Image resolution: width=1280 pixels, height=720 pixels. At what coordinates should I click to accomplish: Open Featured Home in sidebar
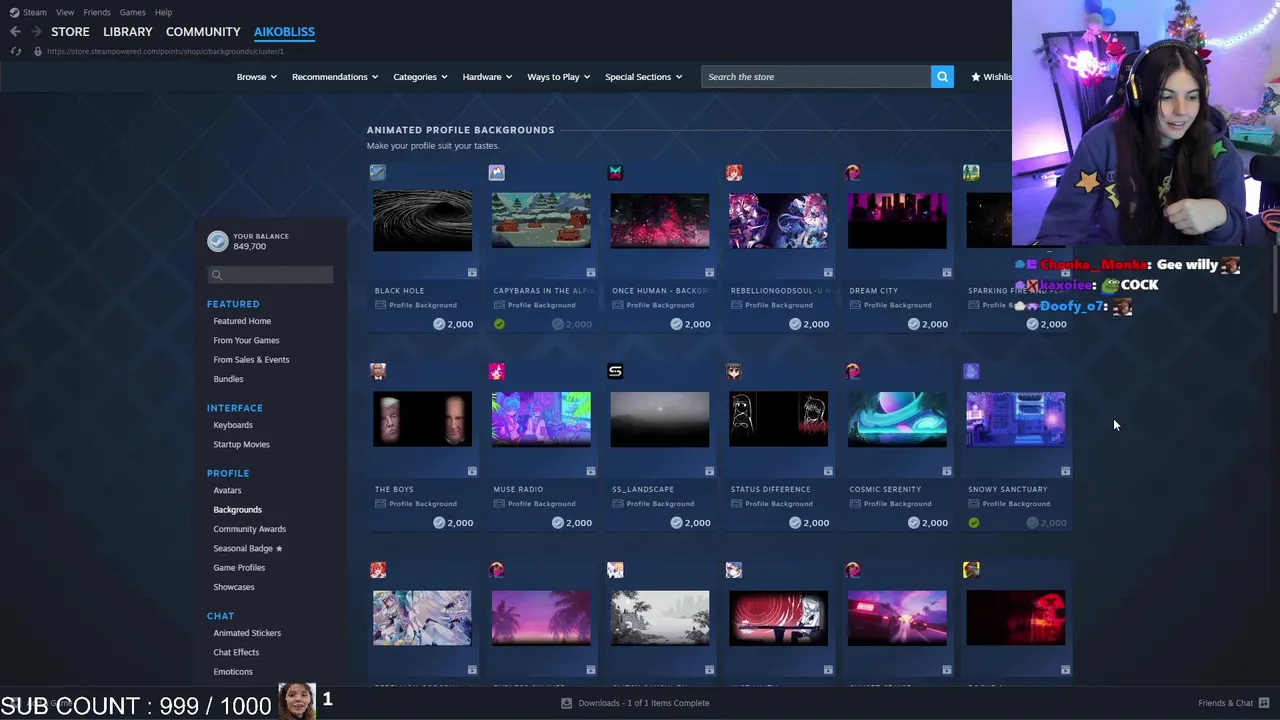(x=242, y=321)
